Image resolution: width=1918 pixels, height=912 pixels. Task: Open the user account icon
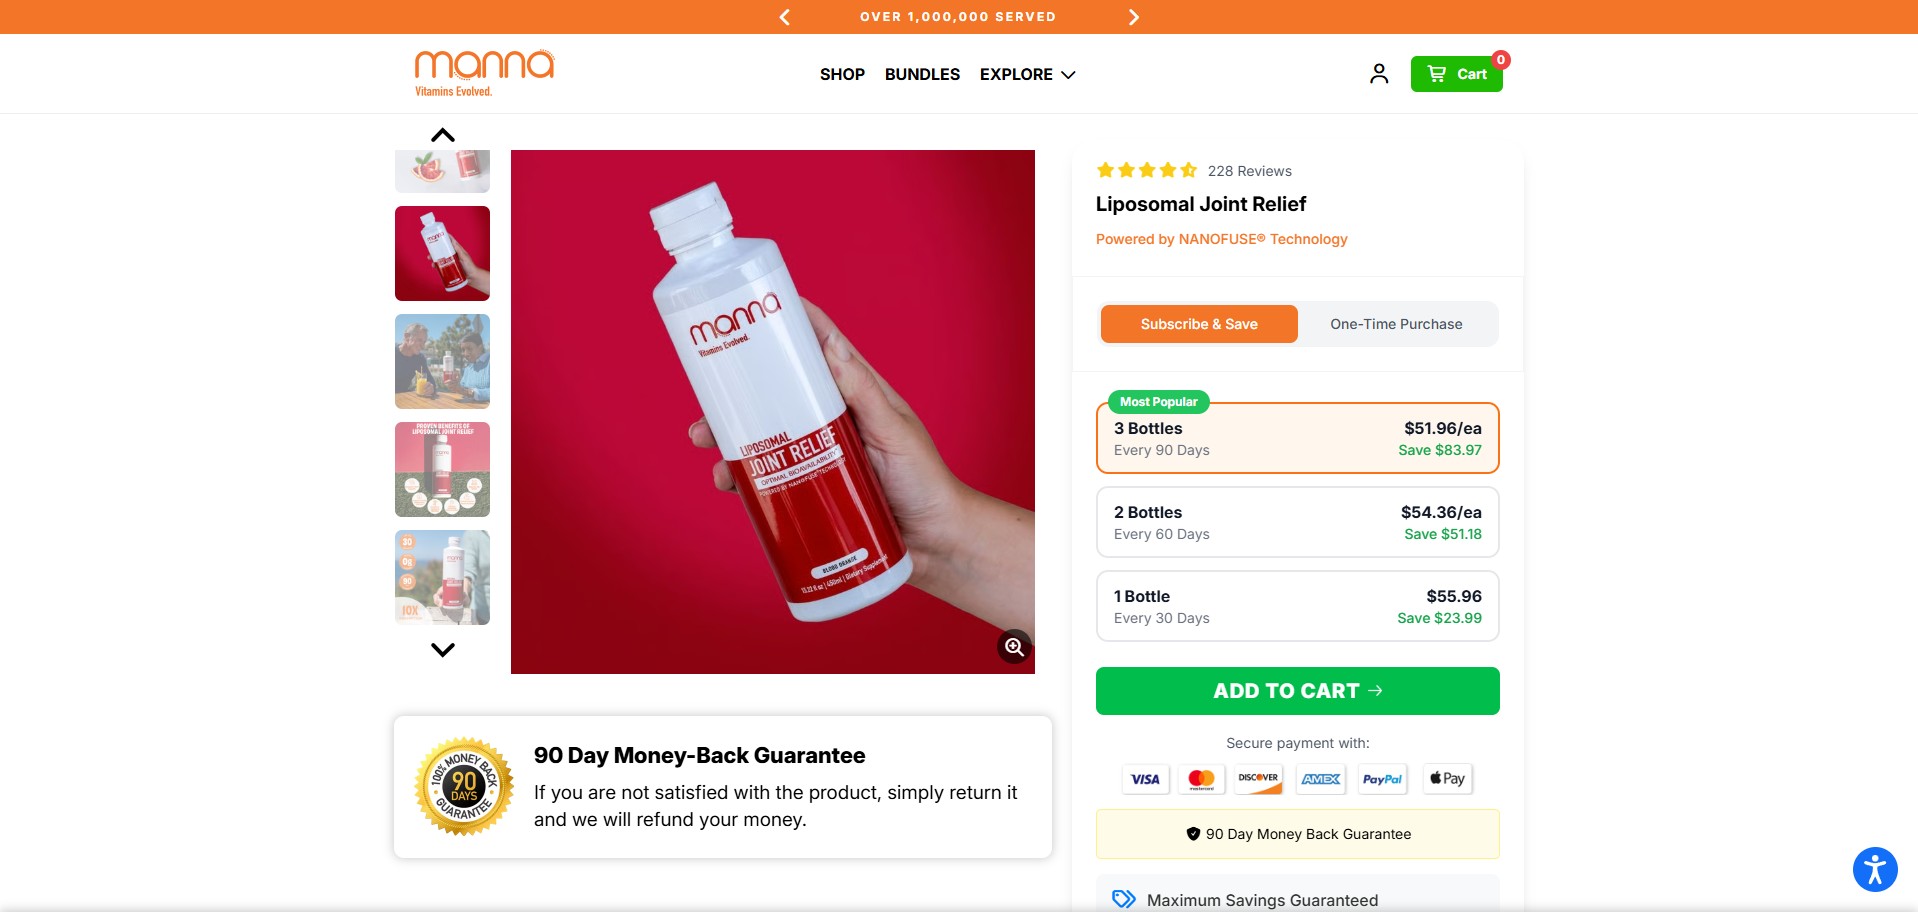(1379, 74)
